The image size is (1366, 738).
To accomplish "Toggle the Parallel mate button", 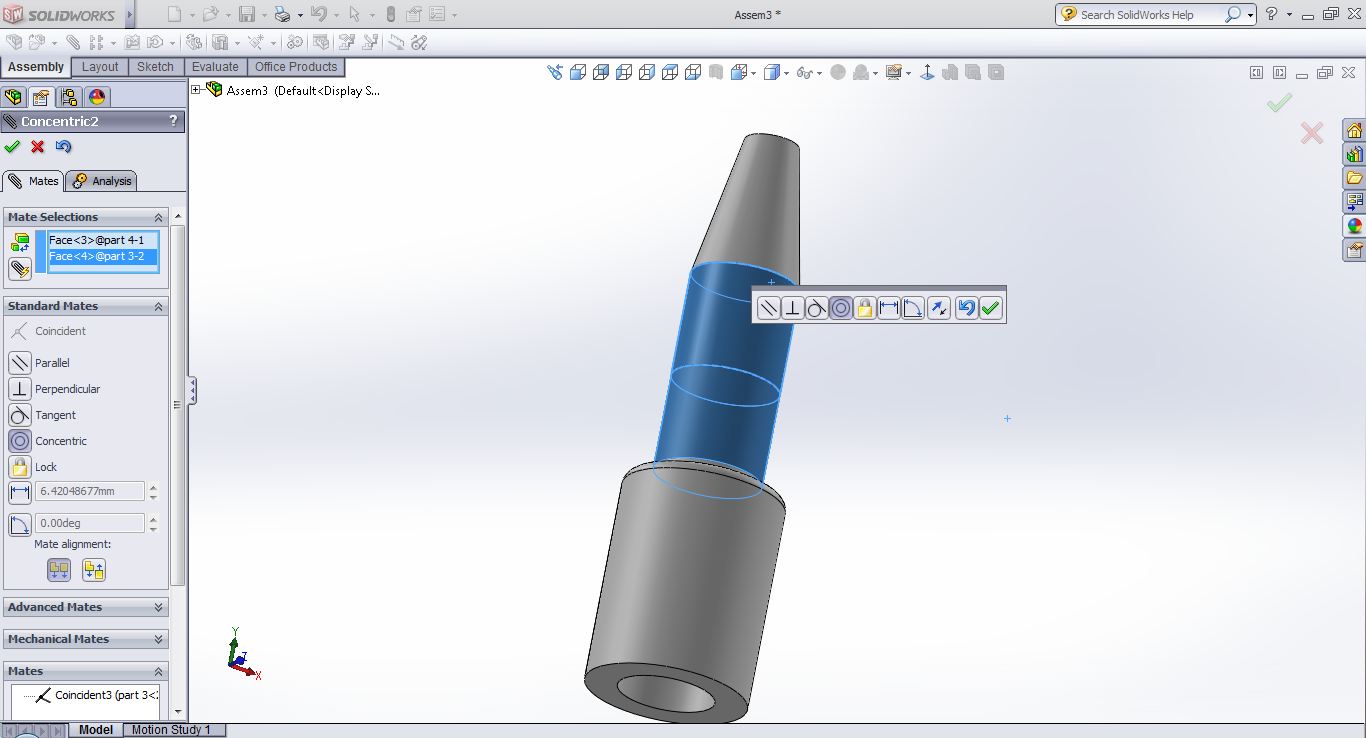I will click(19, 363).
